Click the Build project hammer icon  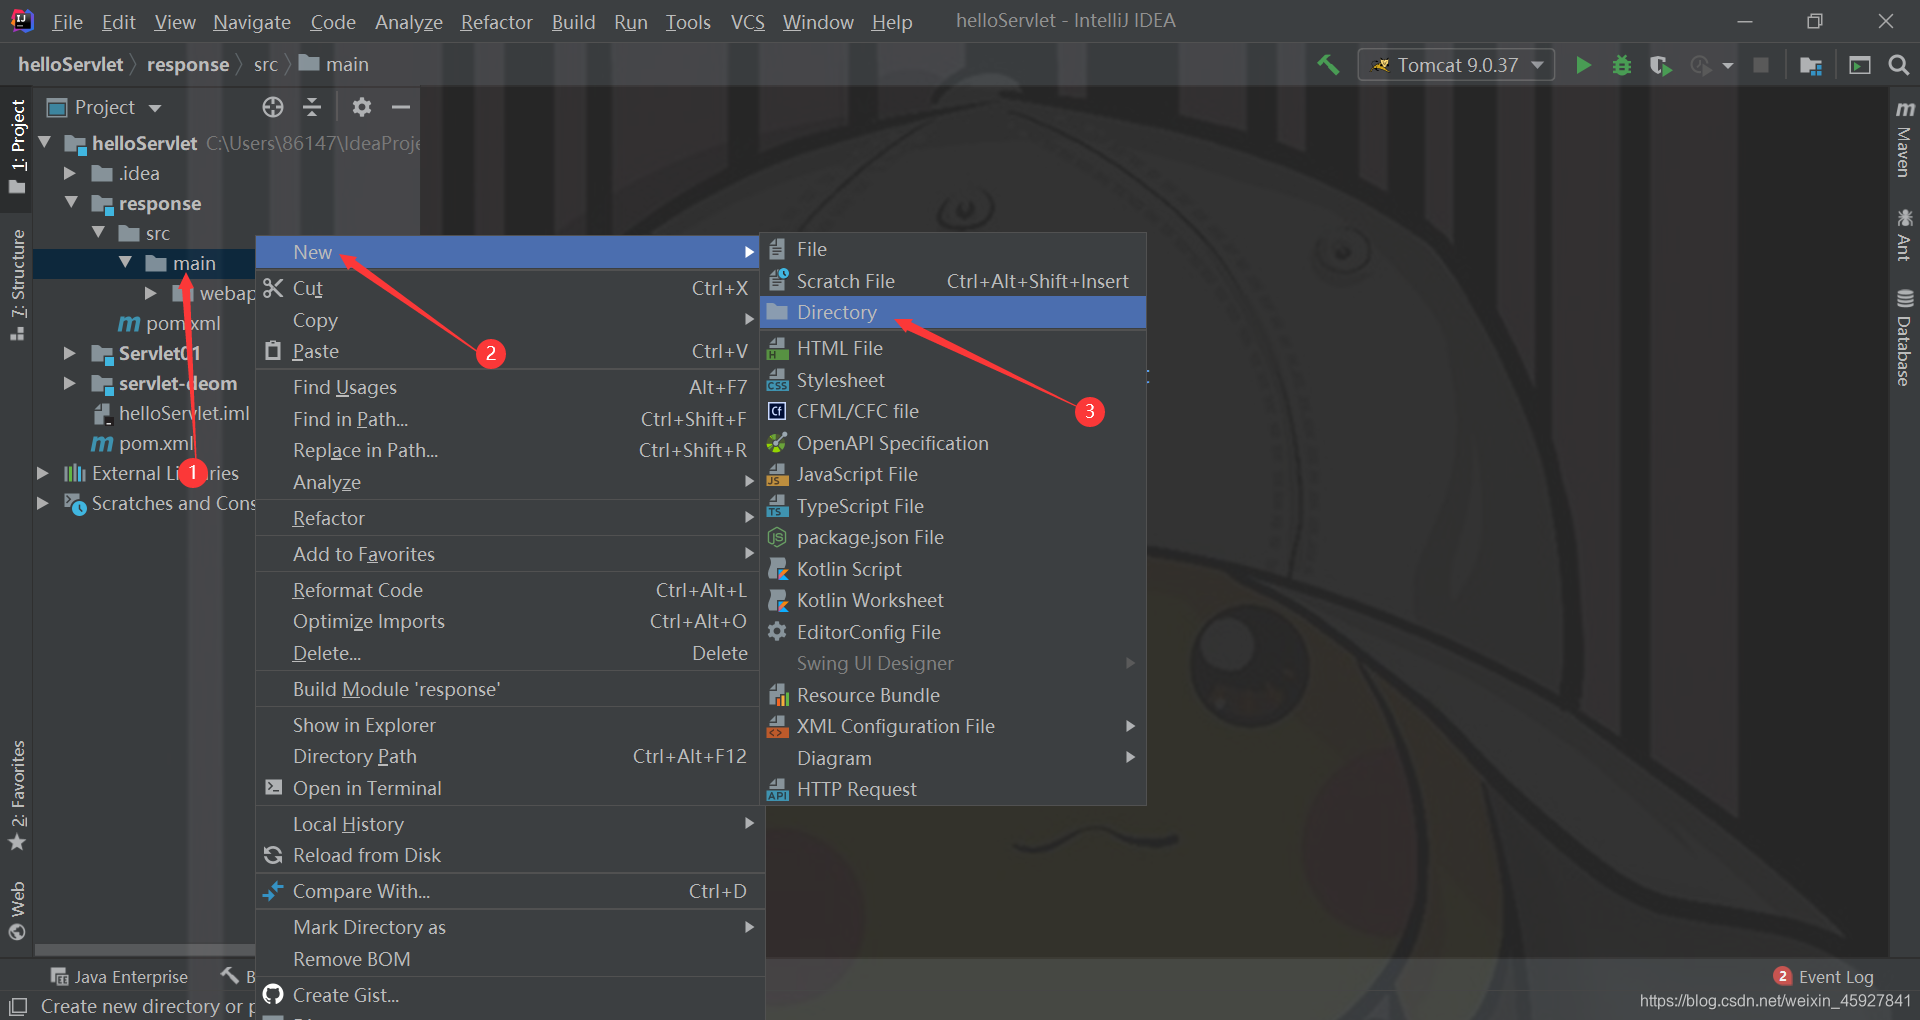pyautogui.click(x=1328, y=65)
